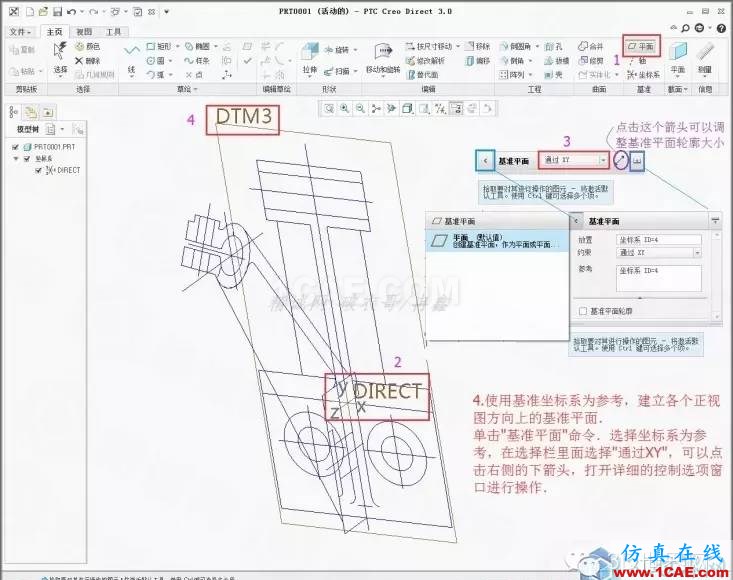Click the 平面 section button in 截面 group
This screenshot has width=733, height=580.
coord(678,58)
